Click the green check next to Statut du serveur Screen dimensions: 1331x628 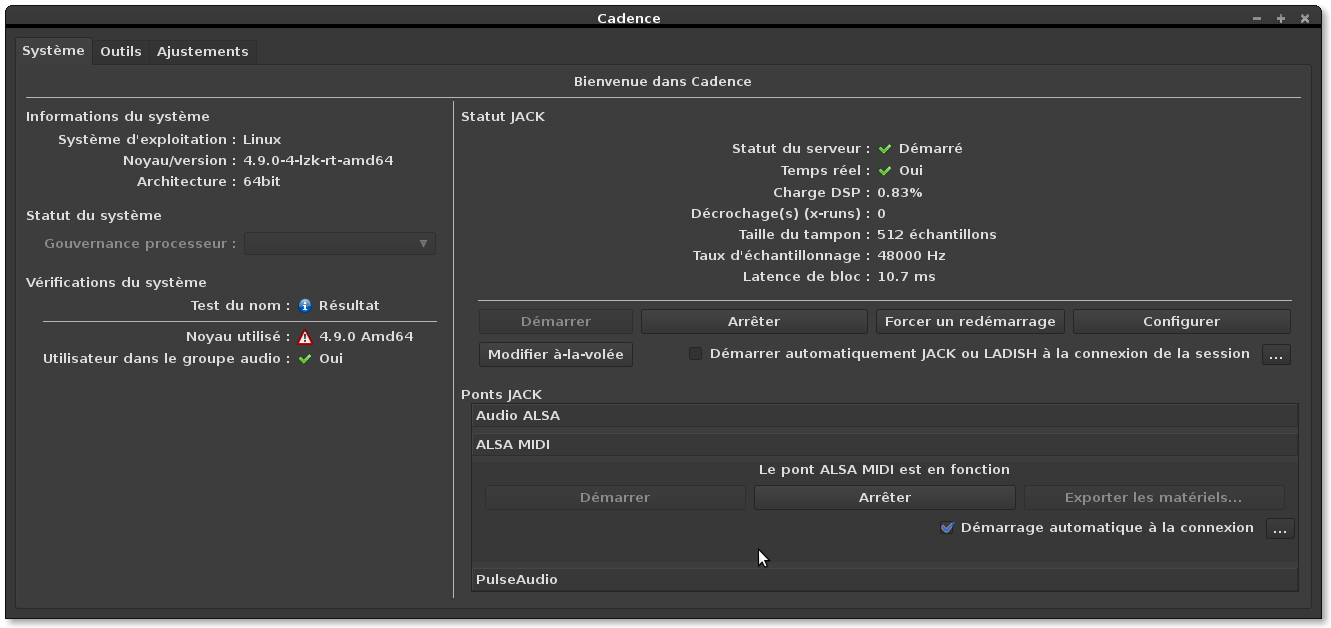pos(885,149)
